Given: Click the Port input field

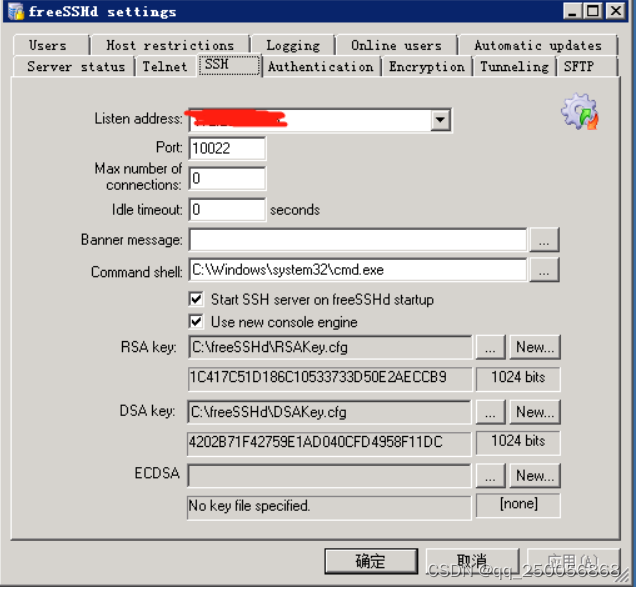Looking at the screenshot, I should tap(227, 148).
